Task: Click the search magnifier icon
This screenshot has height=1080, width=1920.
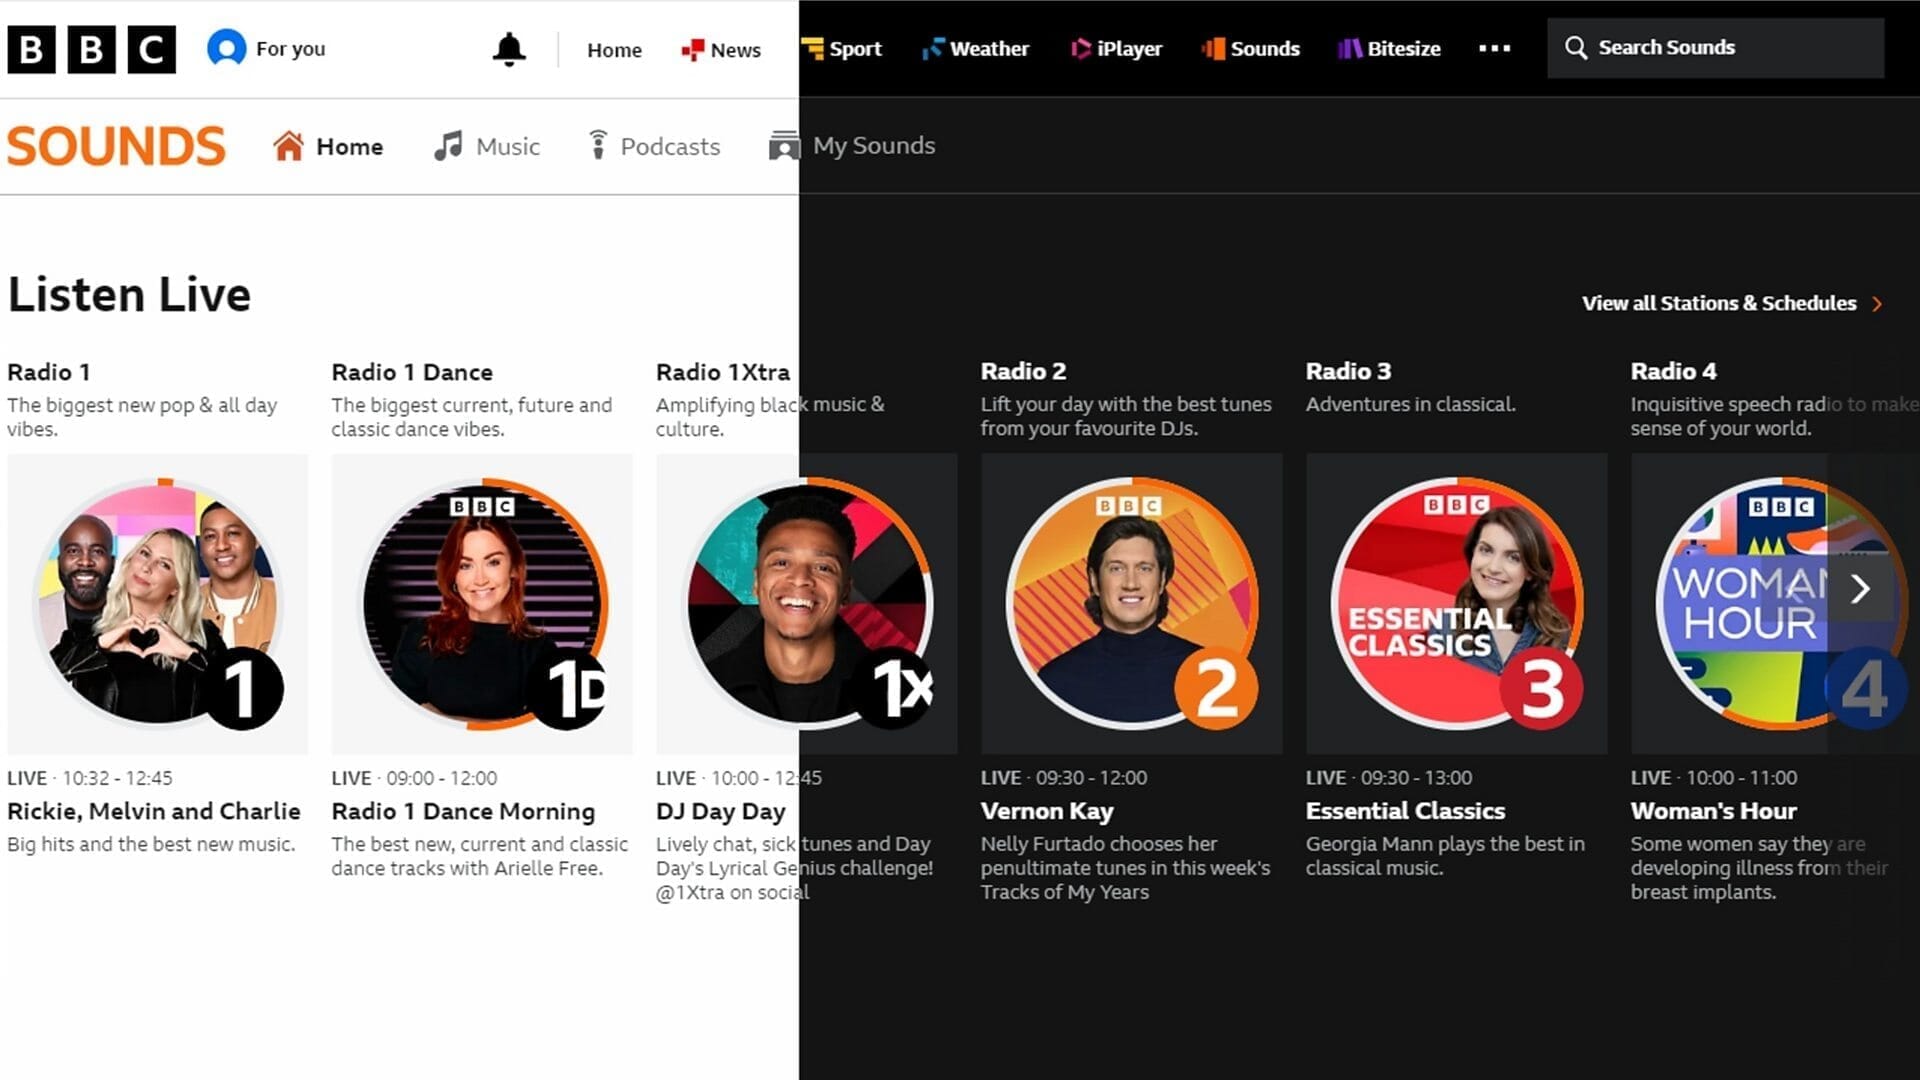Action: pos(1575,48)
